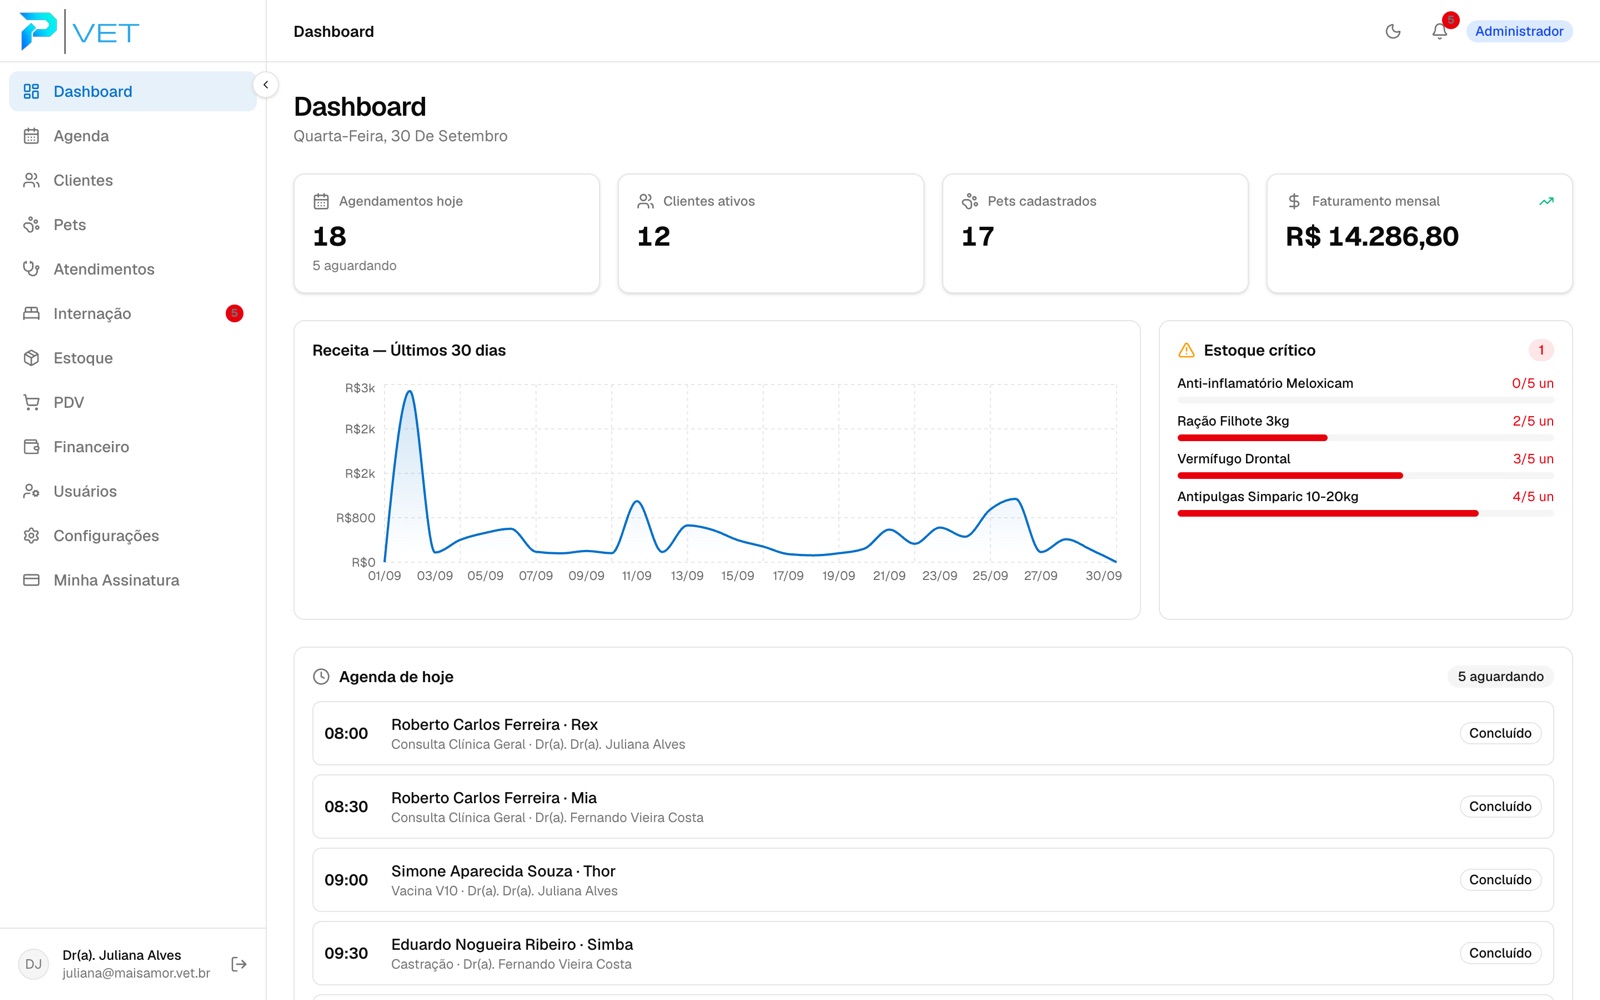
Task: Click the Estoque box icon
Action: point(32,358)
